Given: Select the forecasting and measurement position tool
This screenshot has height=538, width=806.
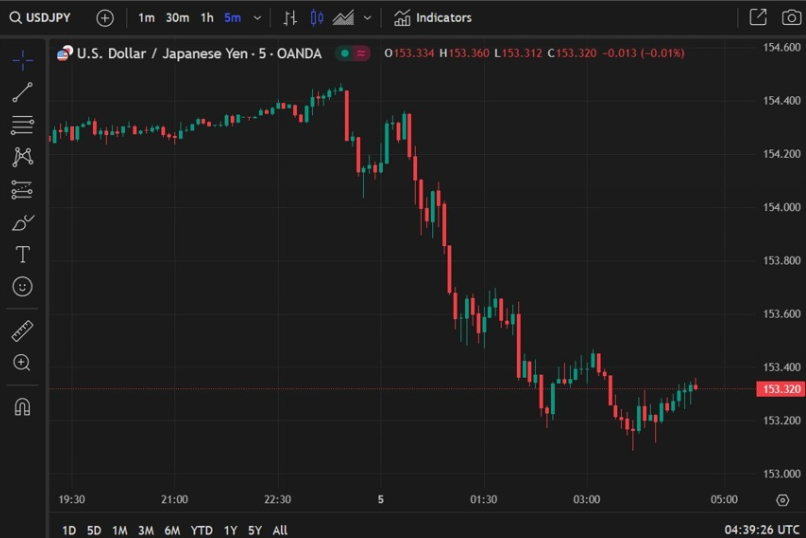Looking at the screenshot, I should coord(22,190).
